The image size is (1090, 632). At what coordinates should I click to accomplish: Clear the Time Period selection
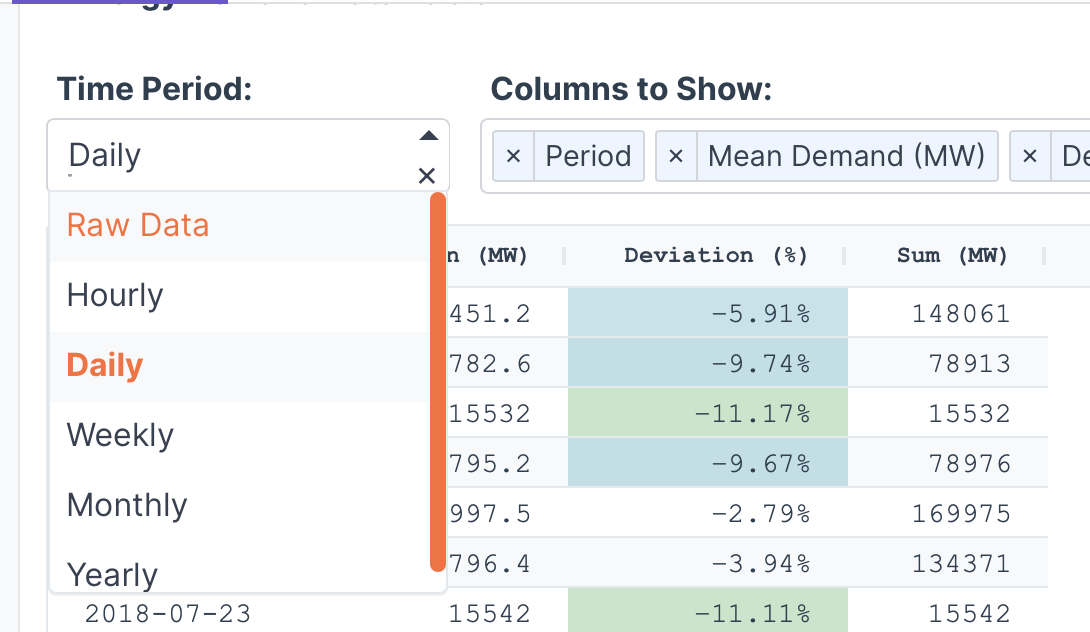click(427, 176)
